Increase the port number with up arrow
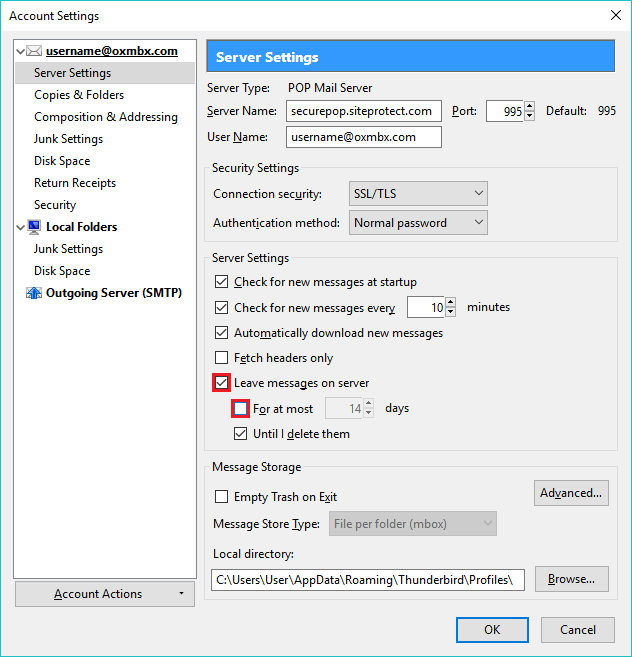This screenshot has width=632, height=657. pos(530,107)
